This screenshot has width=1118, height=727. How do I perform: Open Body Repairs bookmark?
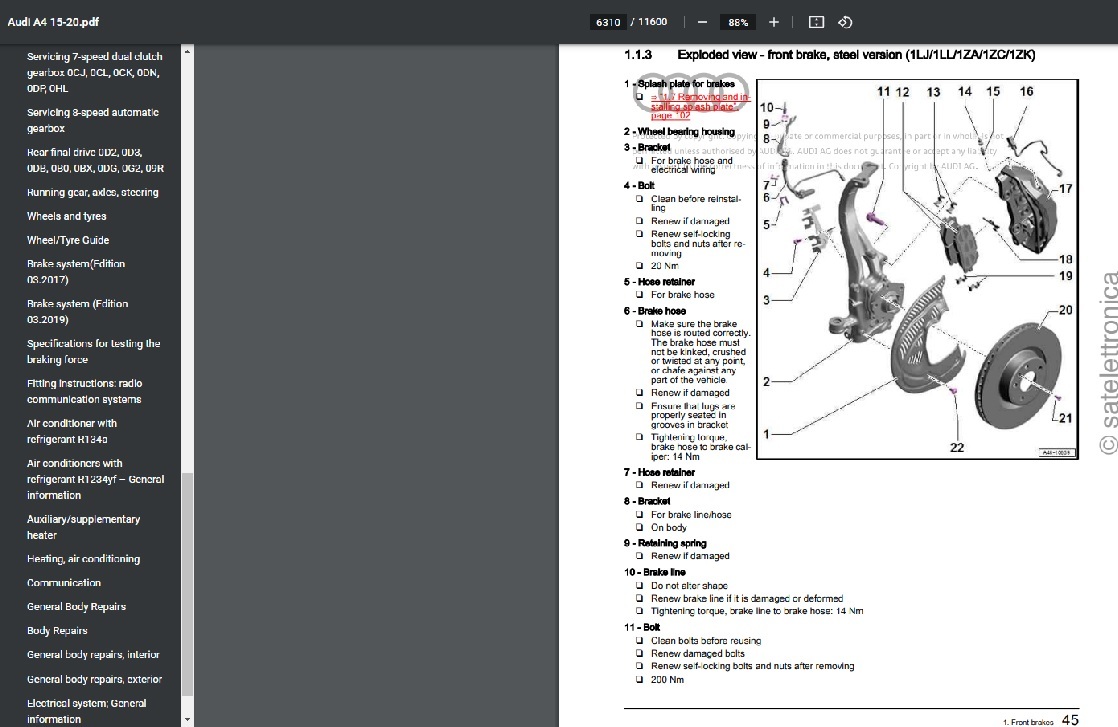coord(57,631)
